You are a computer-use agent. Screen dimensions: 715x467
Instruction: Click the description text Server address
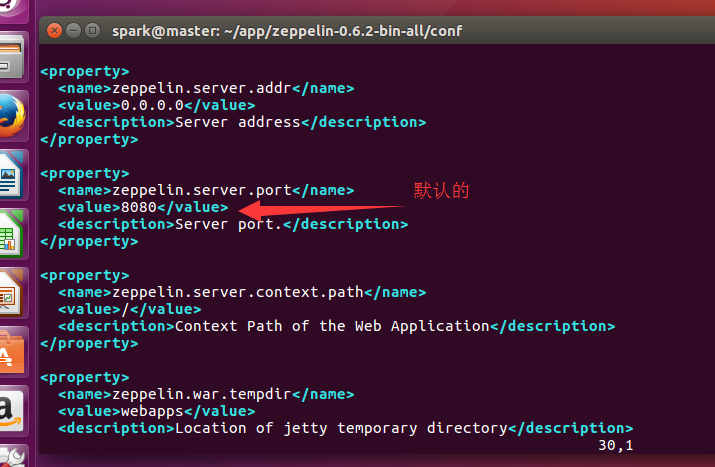click(238, 122)
